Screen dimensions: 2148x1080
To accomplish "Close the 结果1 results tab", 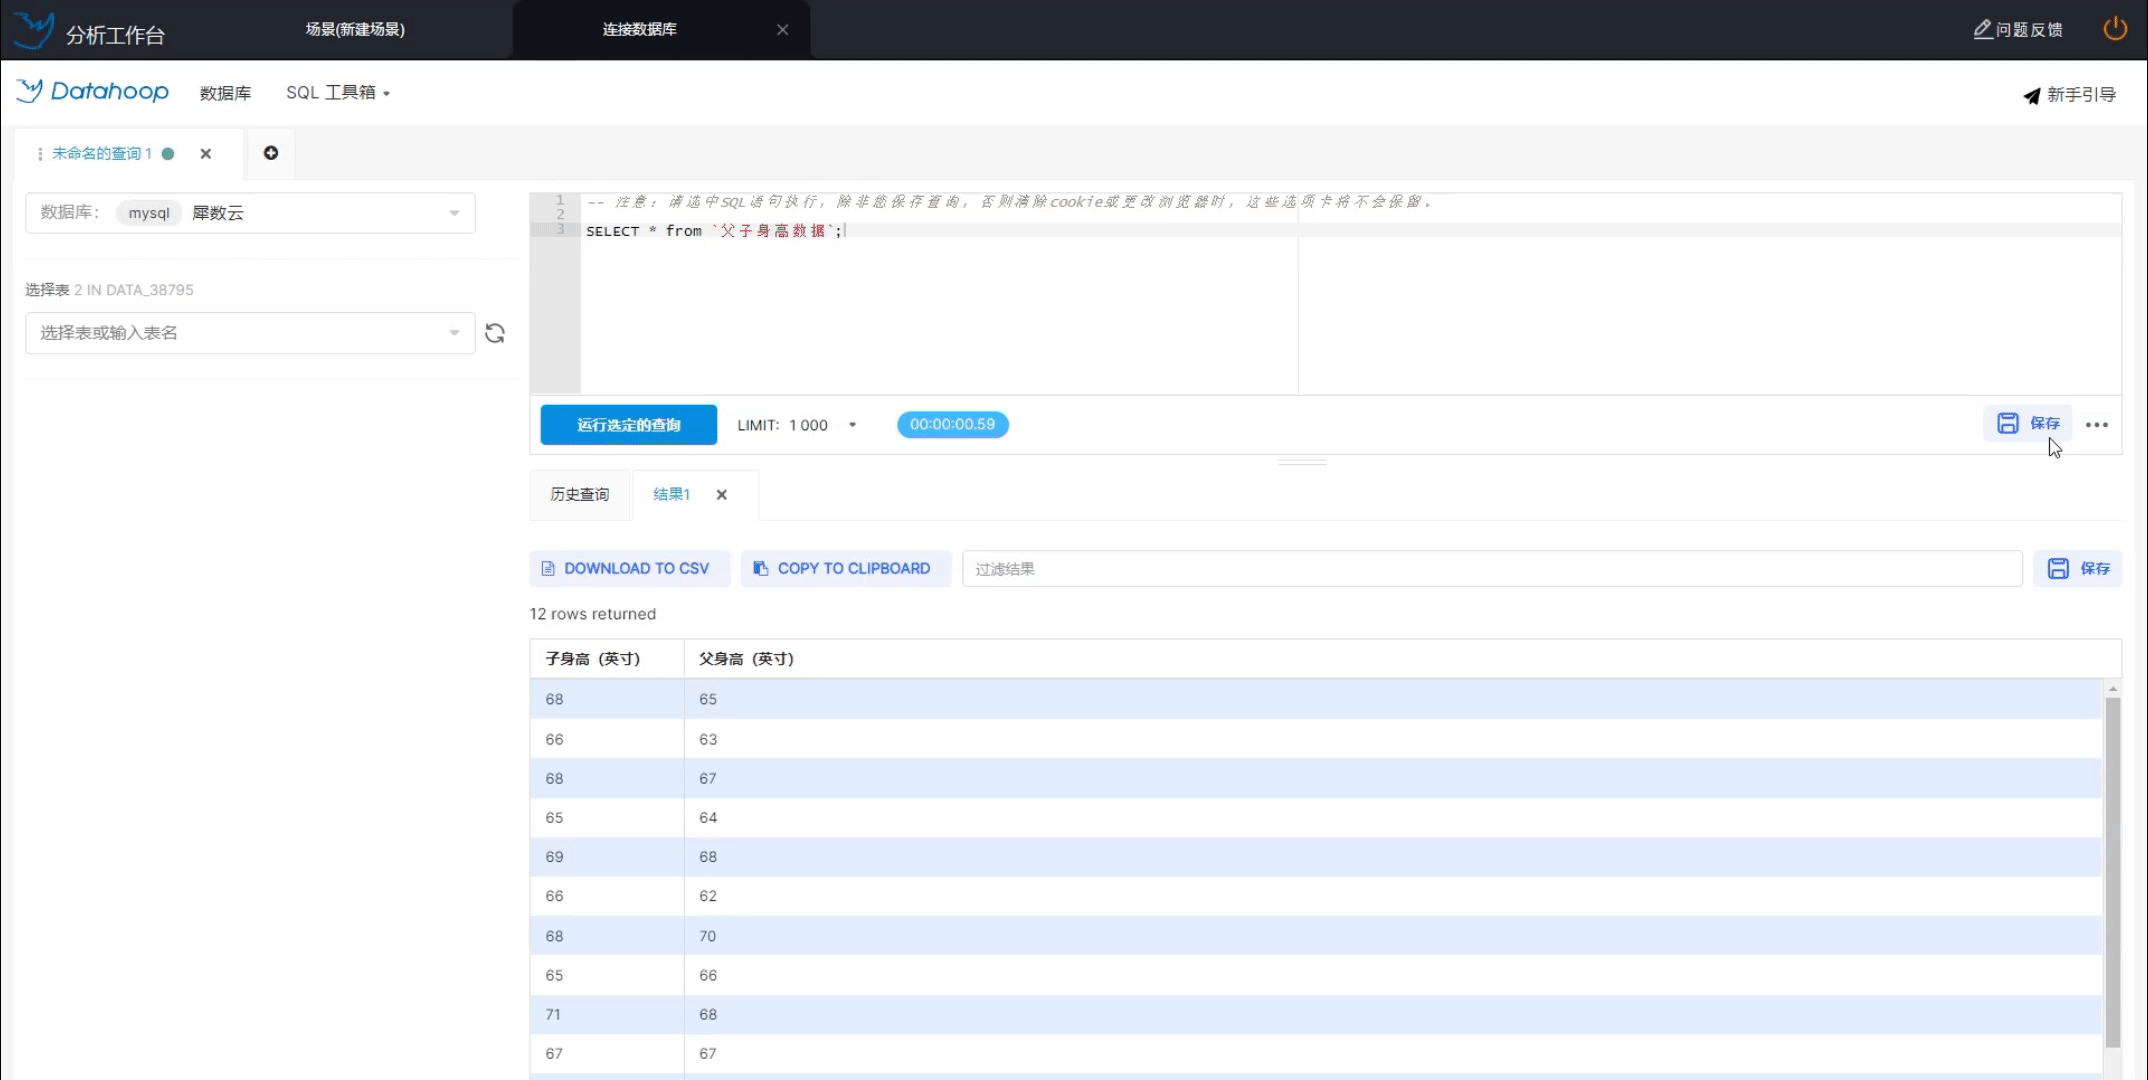I will [x=721, y=495].
